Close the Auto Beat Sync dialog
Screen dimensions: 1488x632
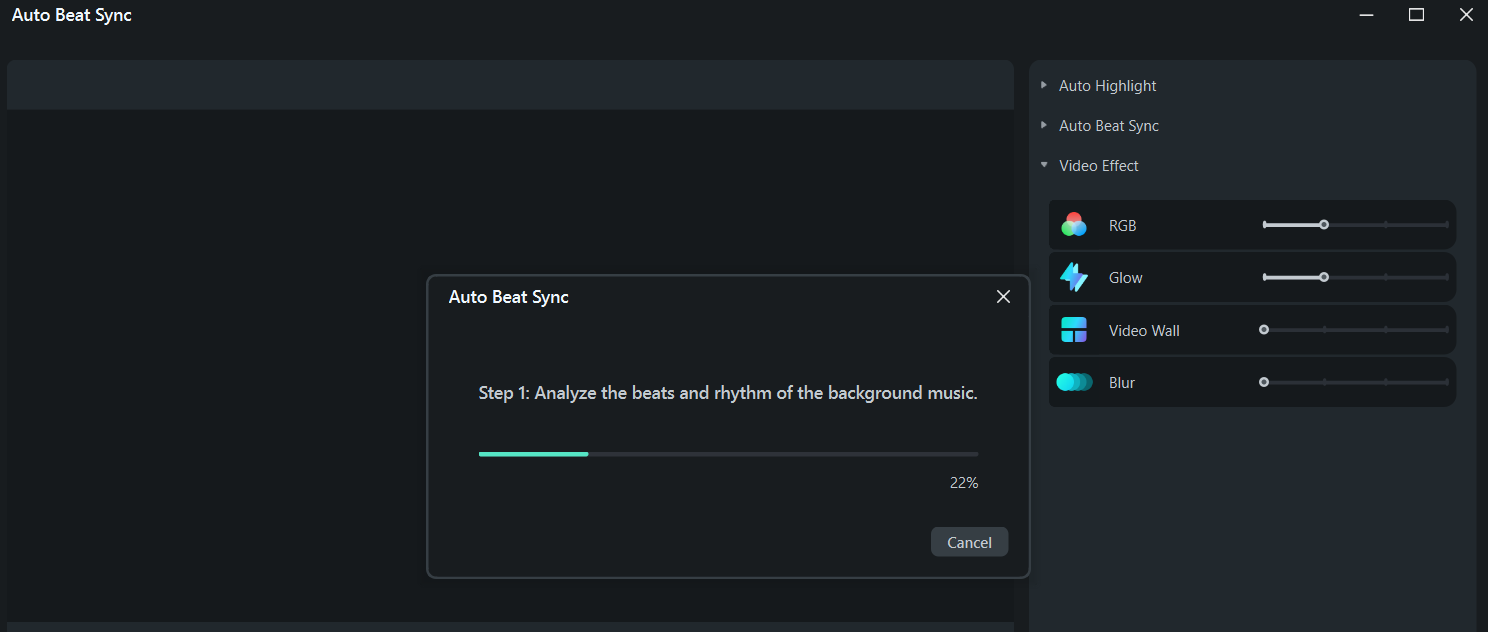pyautogui.click(x=1003, y=297)
